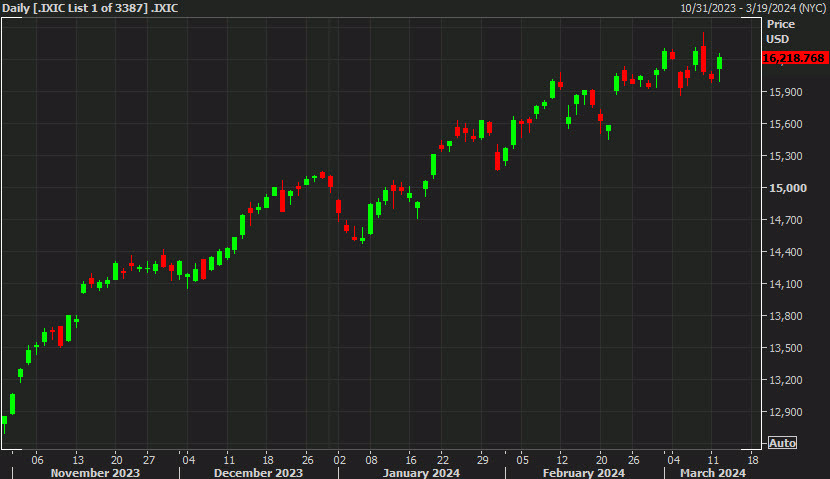Click the bold 15,000 price axis label

pyautogui.click(x=788, y=188)
